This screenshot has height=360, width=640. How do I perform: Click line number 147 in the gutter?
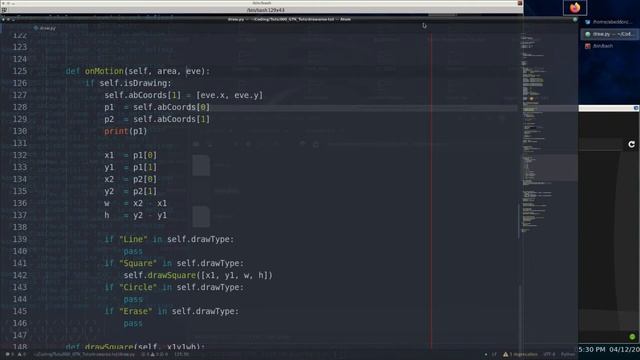coord(20,336)
